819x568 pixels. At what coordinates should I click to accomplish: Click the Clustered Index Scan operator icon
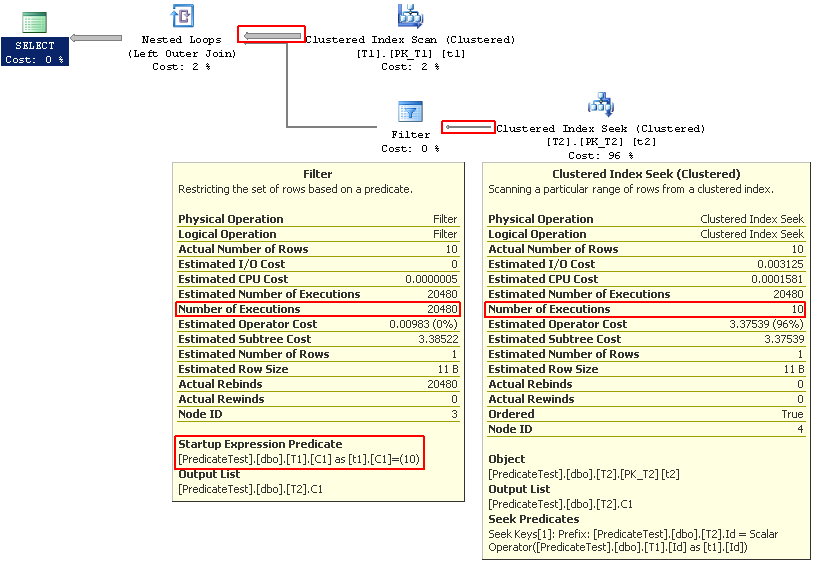tap(410, 16)
